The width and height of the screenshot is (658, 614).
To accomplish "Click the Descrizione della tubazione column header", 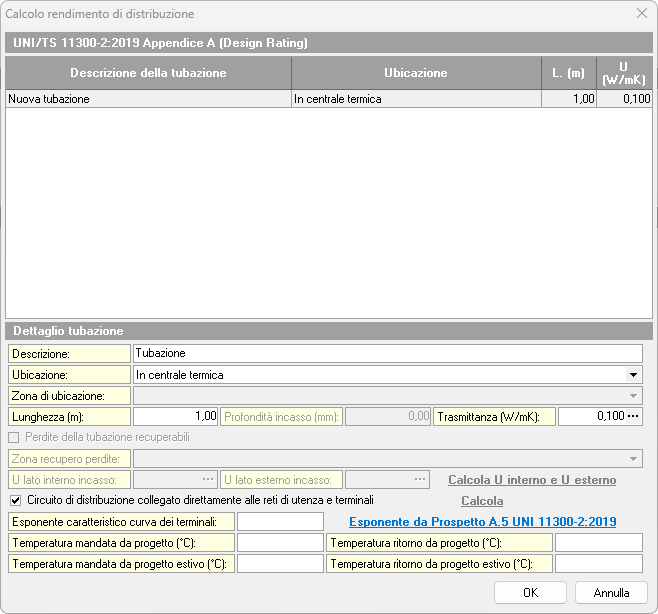I will (x=148, y=73).
